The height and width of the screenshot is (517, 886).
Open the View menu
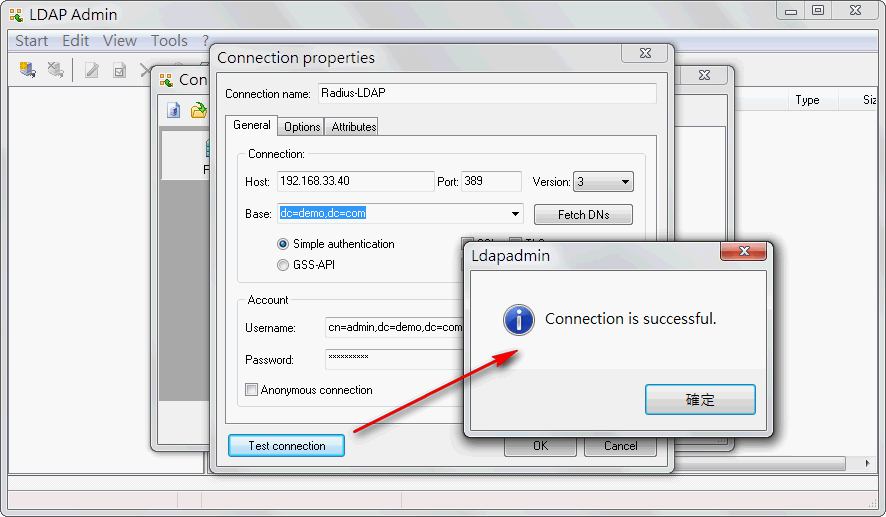(120, 41)
